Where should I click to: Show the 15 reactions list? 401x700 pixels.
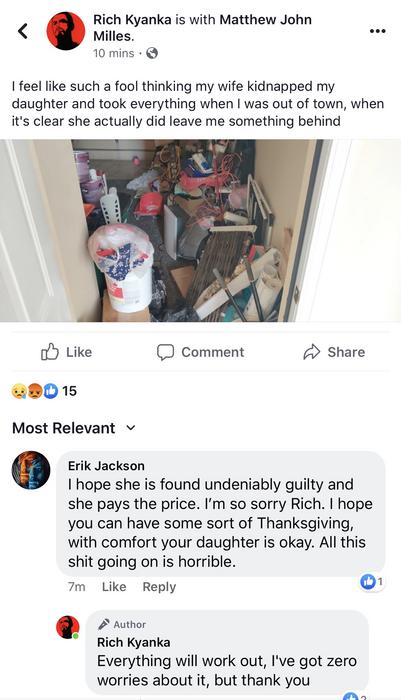click(x=69, y=391)
